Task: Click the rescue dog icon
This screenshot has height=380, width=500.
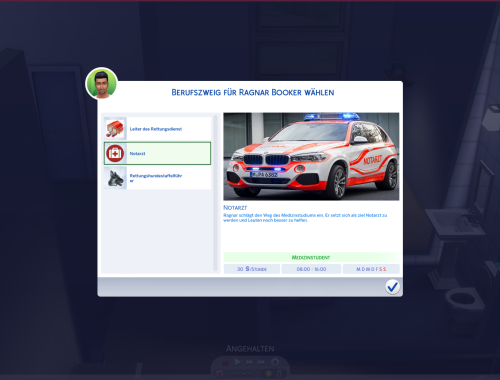Action: [x=115, y=178]
